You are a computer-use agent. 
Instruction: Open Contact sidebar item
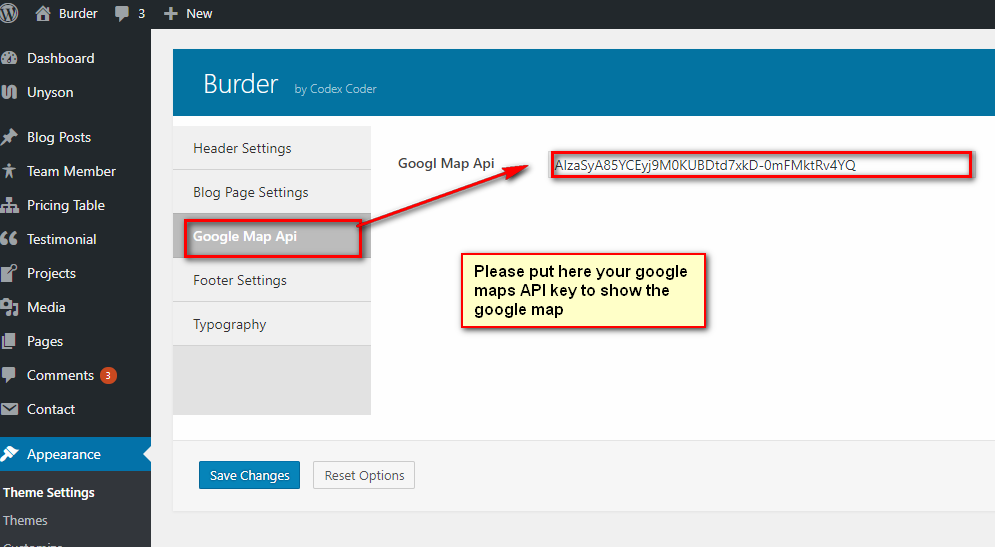click(51, 409)
